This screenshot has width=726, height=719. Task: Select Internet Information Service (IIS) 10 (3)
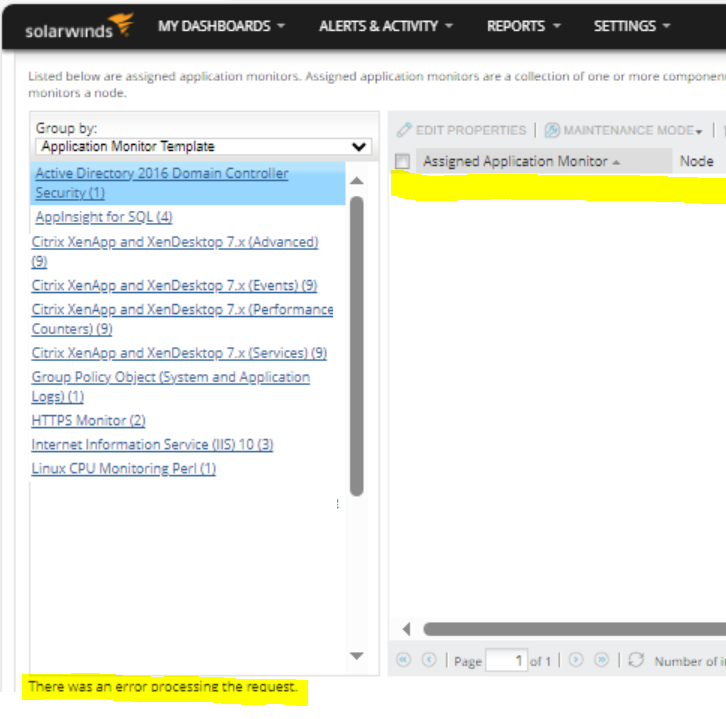pos(152,444)
